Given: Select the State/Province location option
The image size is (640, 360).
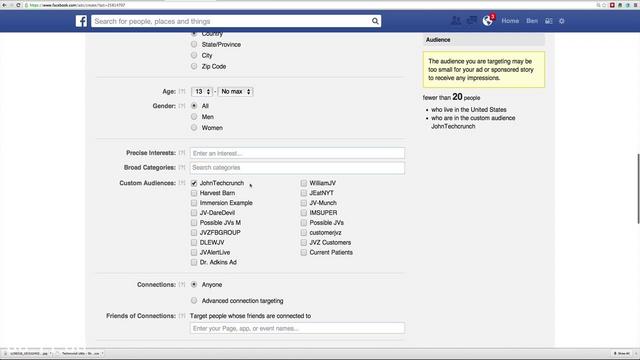Looking at the screenshot, I should (194, 44).
